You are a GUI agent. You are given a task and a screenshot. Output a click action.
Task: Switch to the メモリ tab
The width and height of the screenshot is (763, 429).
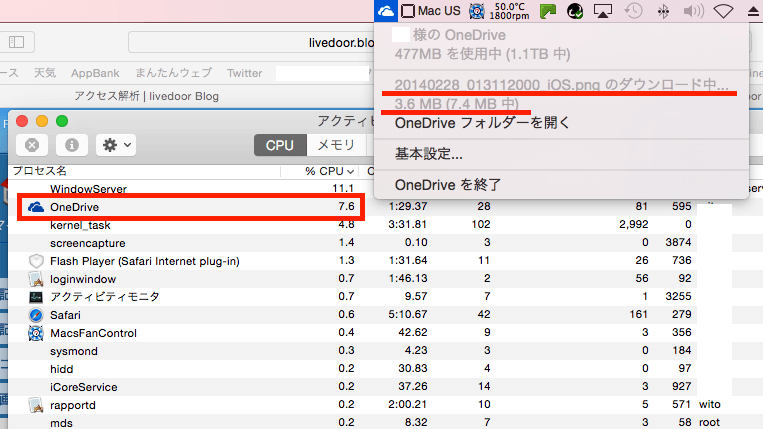(336, 145)
